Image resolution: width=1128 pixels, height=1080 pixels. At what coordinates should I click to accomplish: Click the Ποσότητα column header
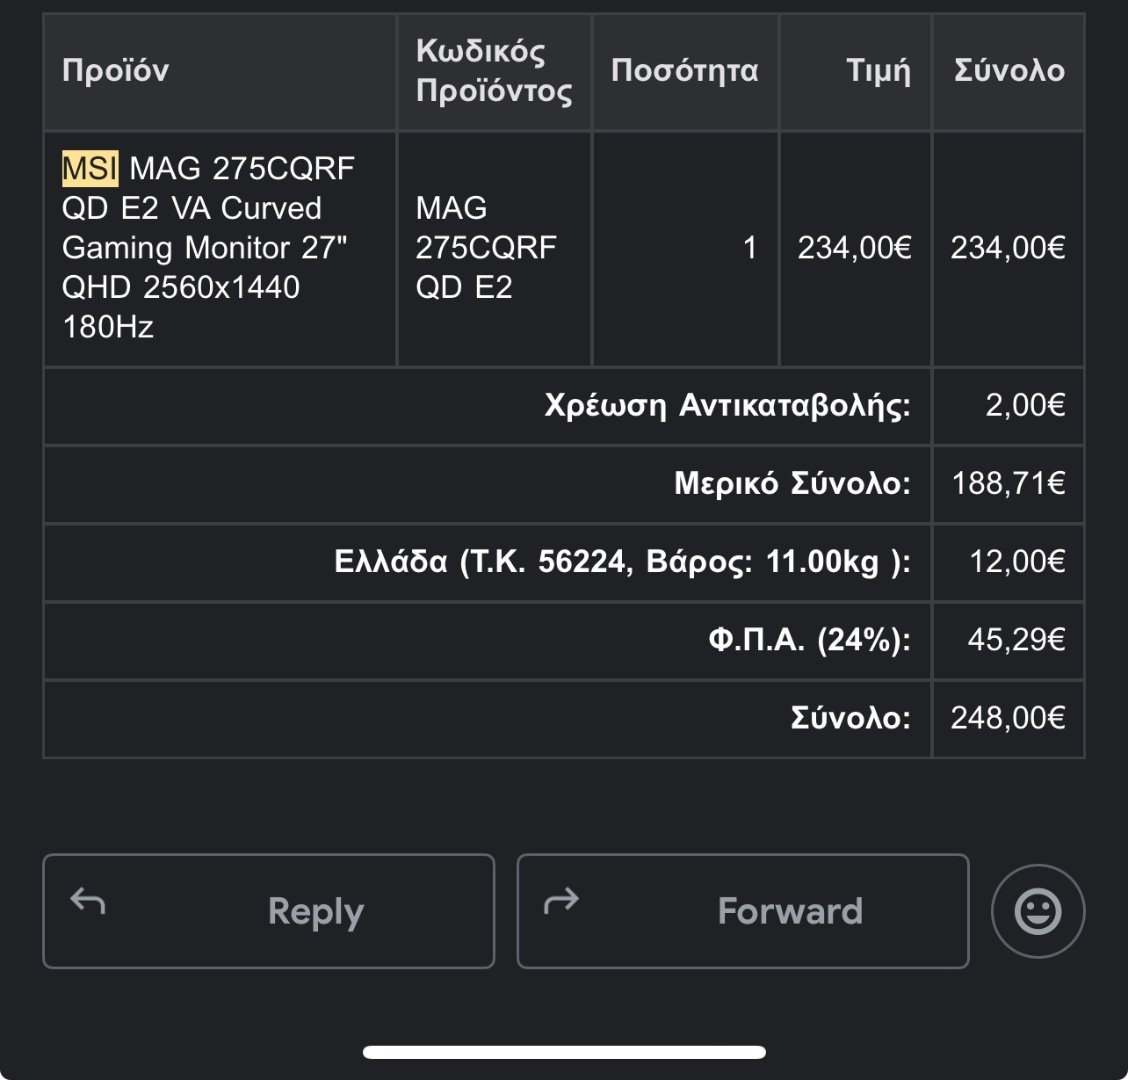[x=684, y=71]
